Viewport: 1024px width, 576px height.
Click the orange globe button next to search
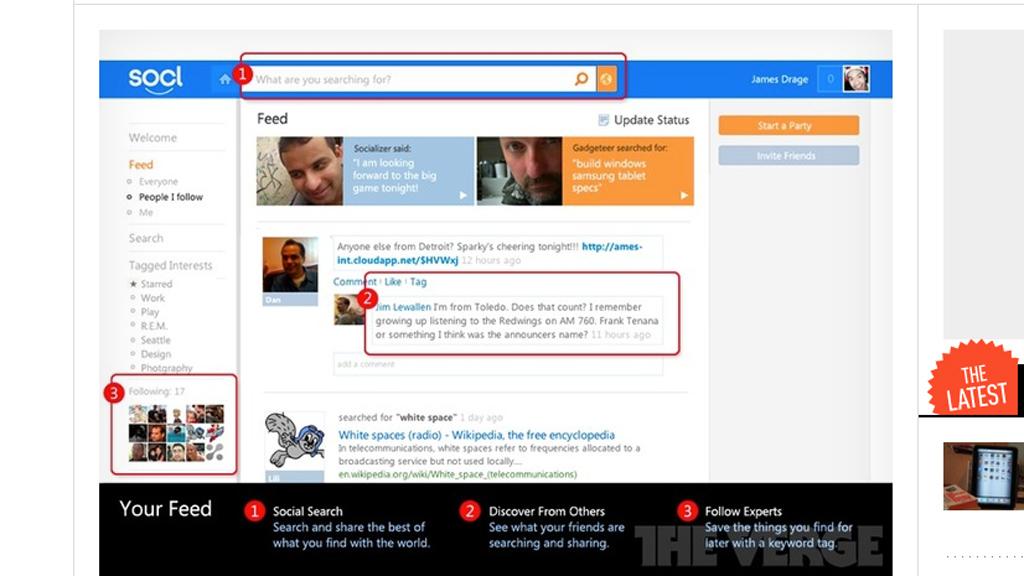(x=606, y=79)
